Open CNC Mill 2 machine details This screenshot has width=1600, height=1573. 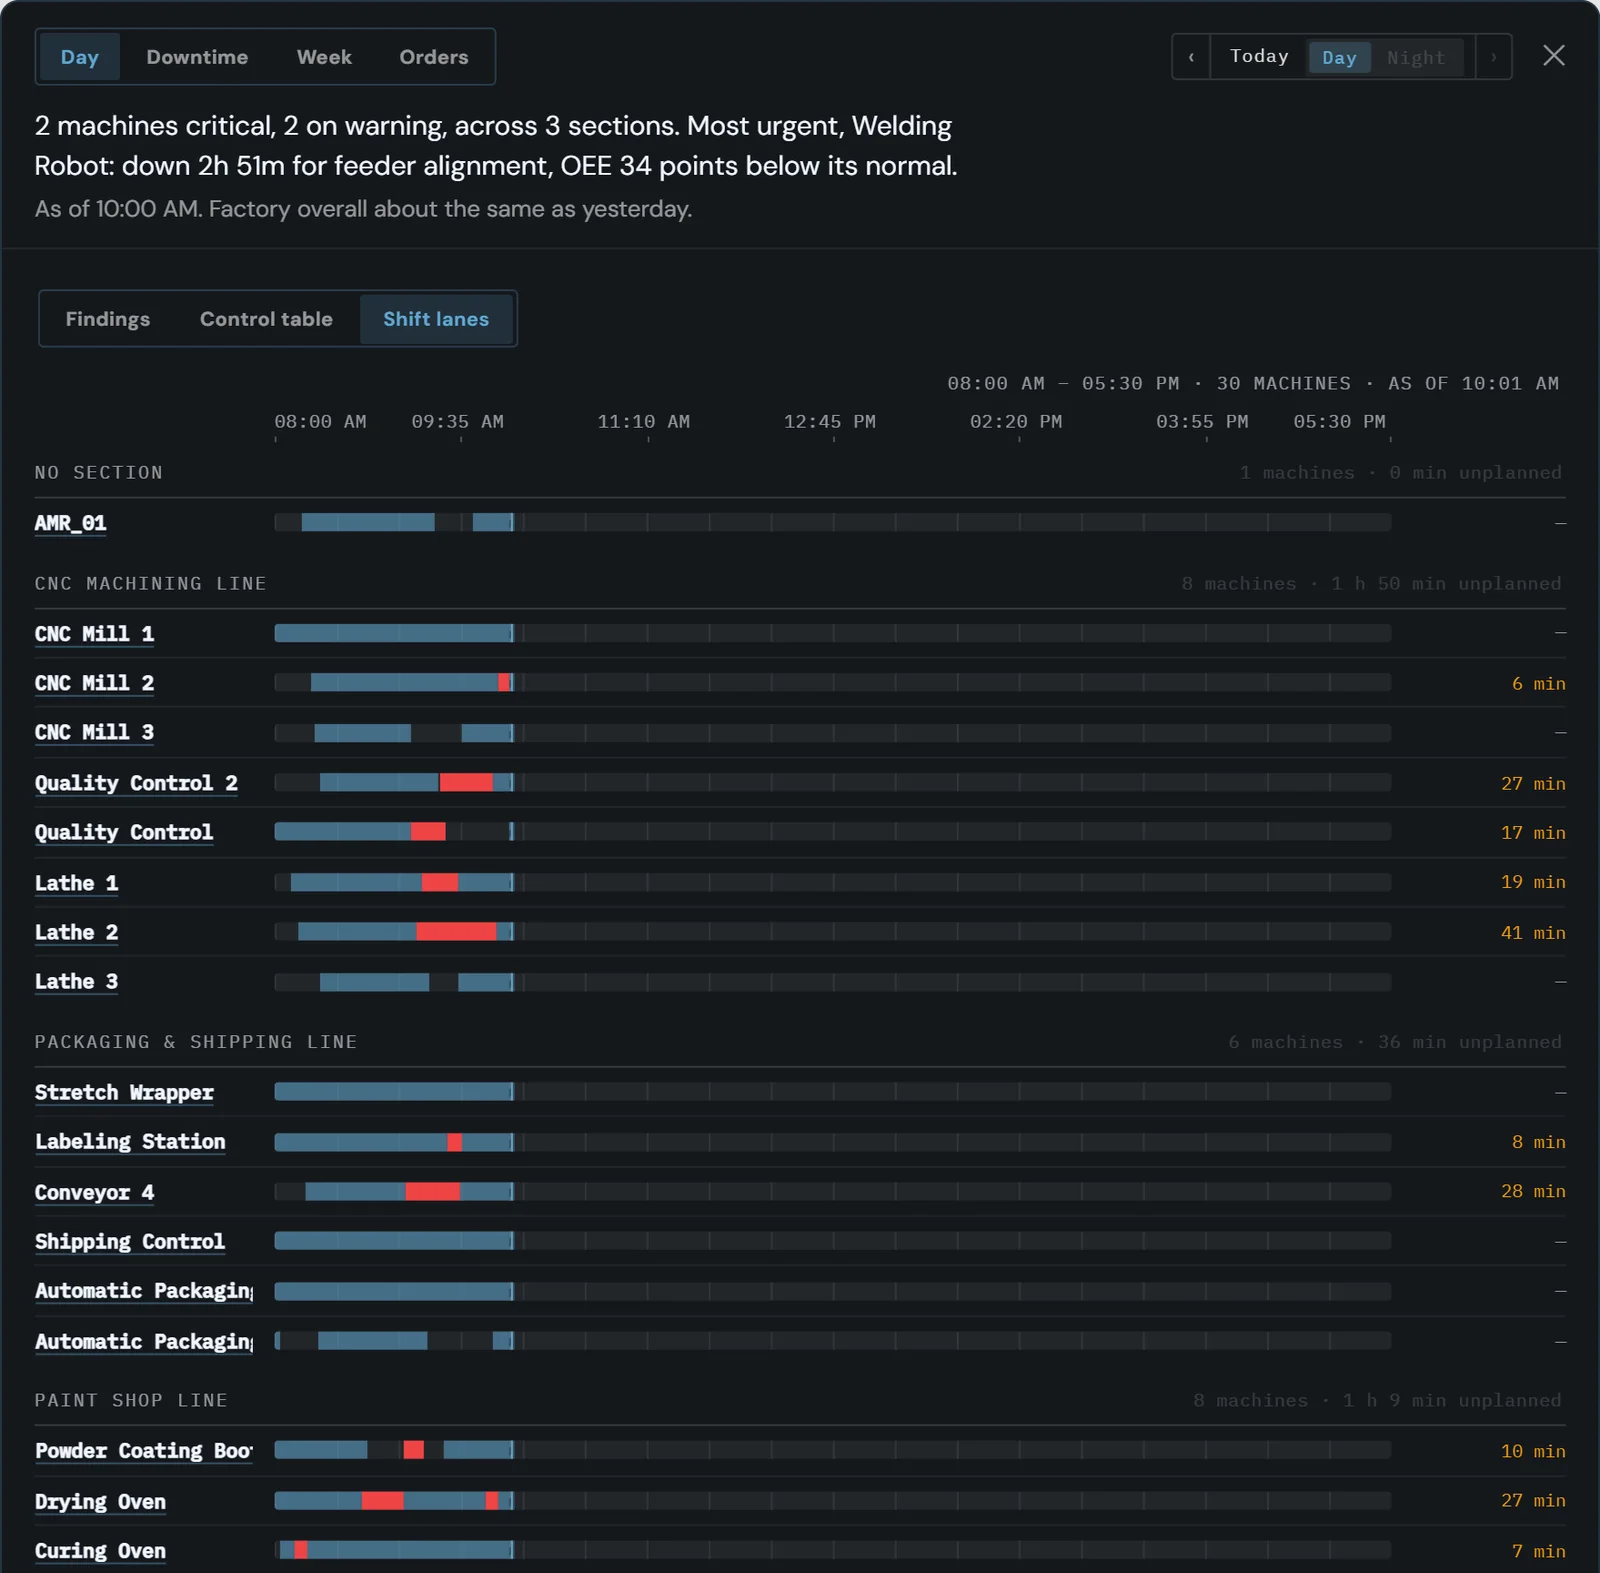coord(94,683)
